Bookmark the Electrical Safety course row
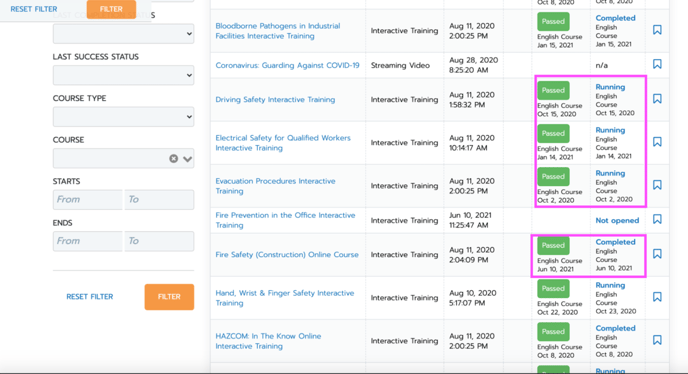 657,142
